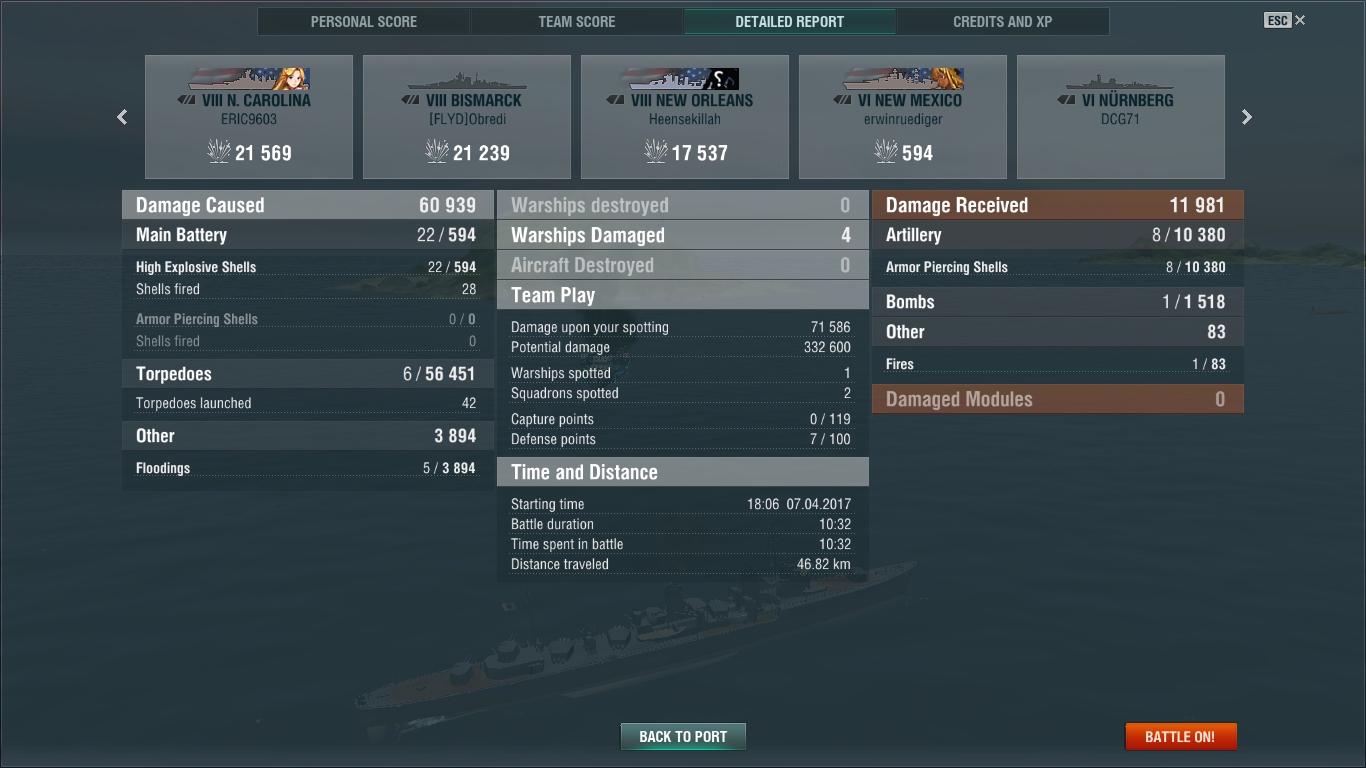Click the Bismarck battleship class icon
The width and height of the screenshot is (1366, 768).
[x=411, y=100]
